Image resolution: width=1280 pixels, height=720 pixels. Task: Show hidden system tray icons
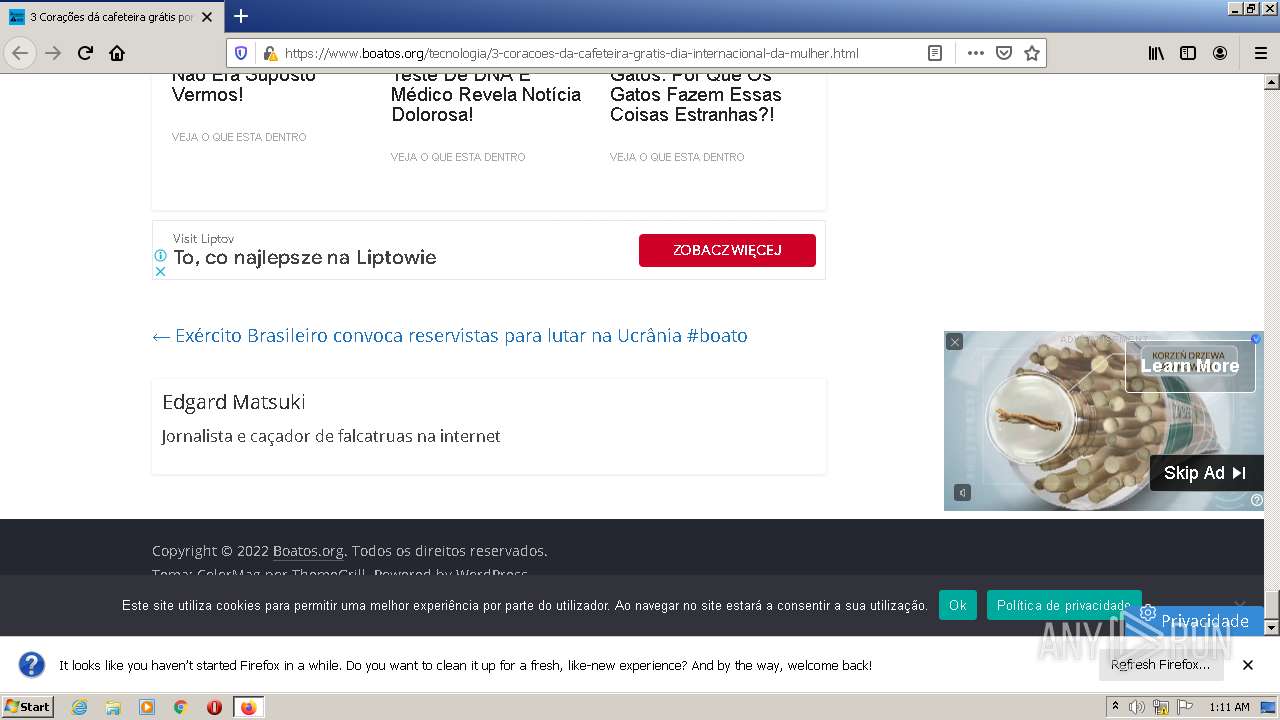pyautogui.click(x=1115, y=707)
